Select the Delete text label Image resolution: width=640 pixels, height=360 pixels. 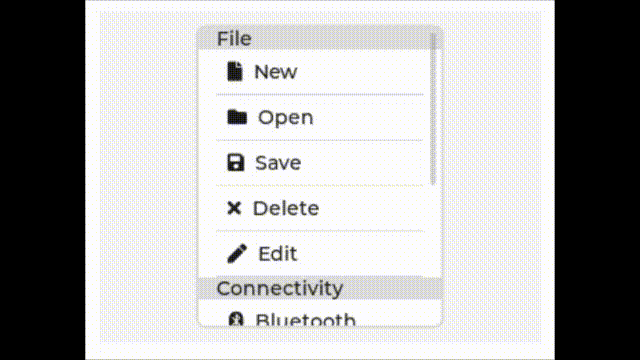coord(286,208)
